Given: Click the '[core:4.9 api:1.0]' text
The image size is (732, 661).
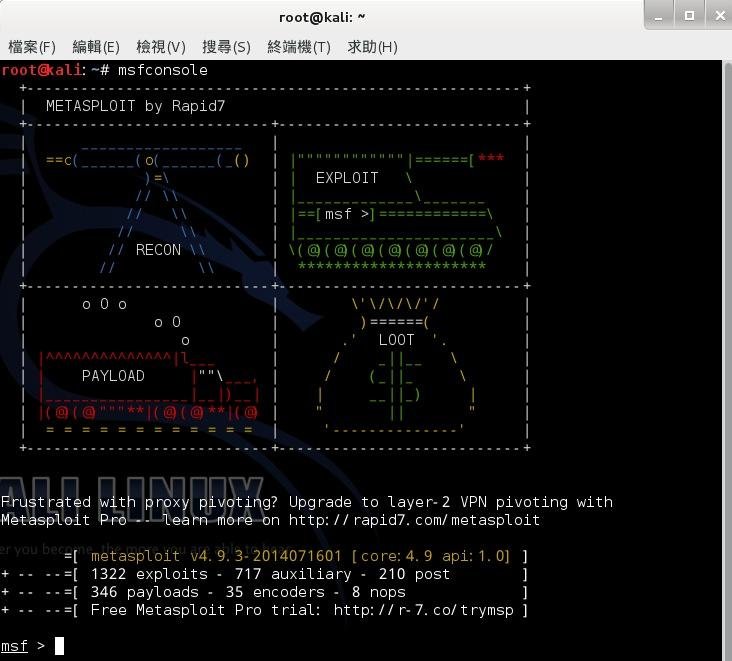Looking at the screenshot, I should 430,556.
